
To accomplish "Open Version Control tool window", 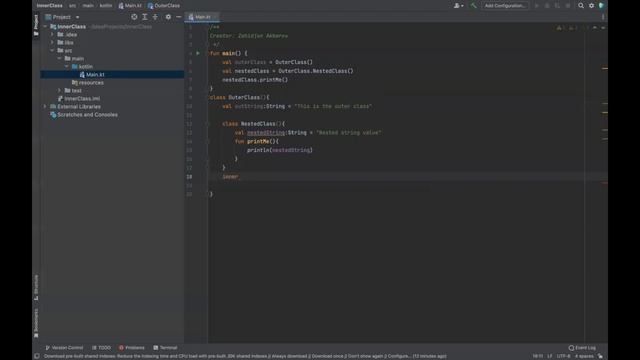I will 64,348.
